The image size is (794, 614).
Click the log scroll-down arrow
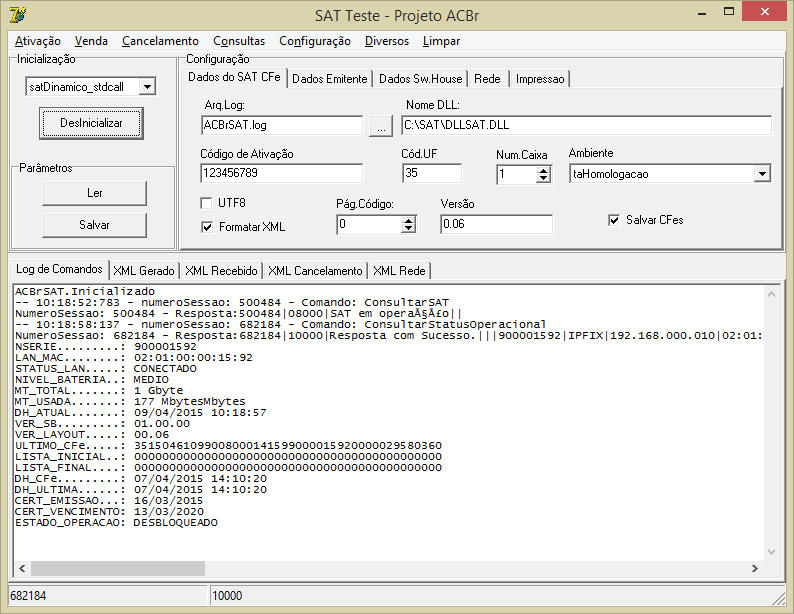click(771, 552)
